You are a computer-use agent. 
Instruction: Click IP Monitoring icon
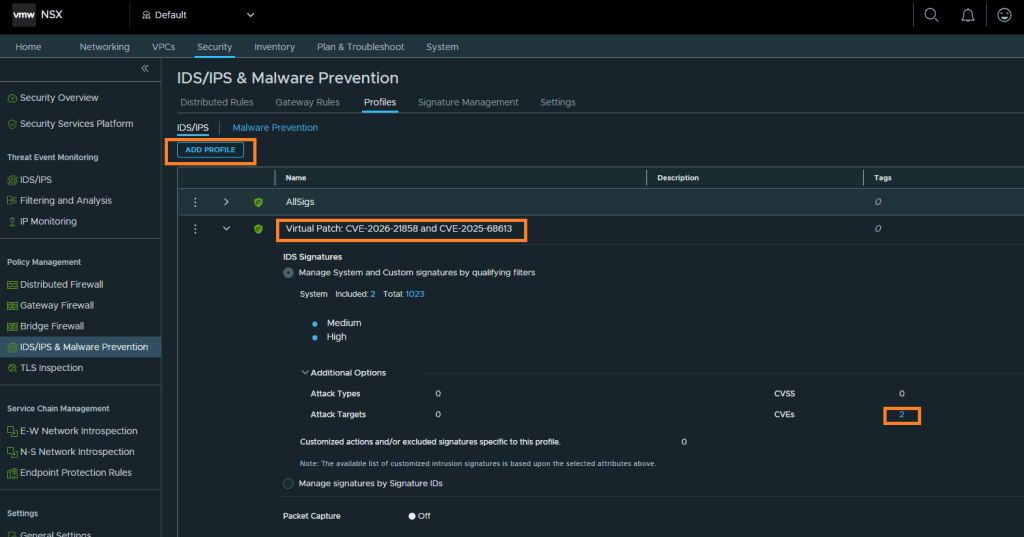click(12, 221)
